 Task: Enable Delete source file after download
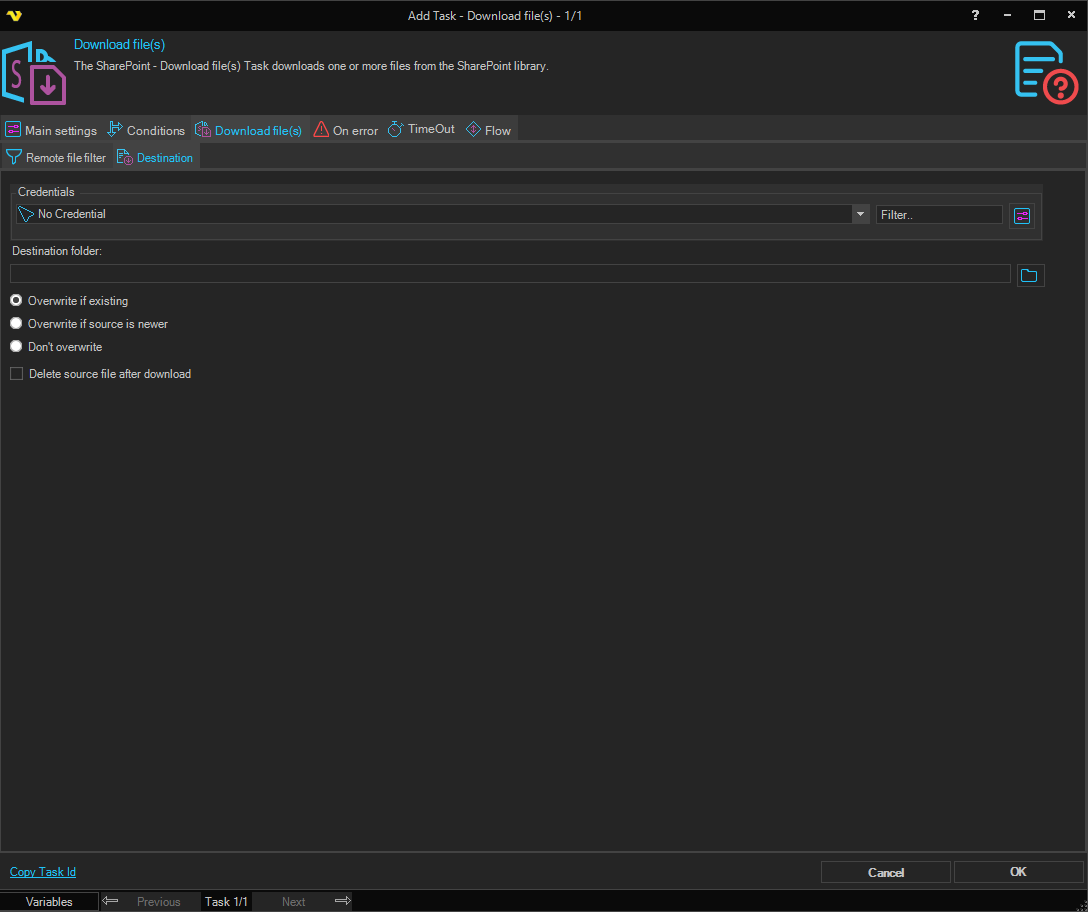(x=16, y=374)
